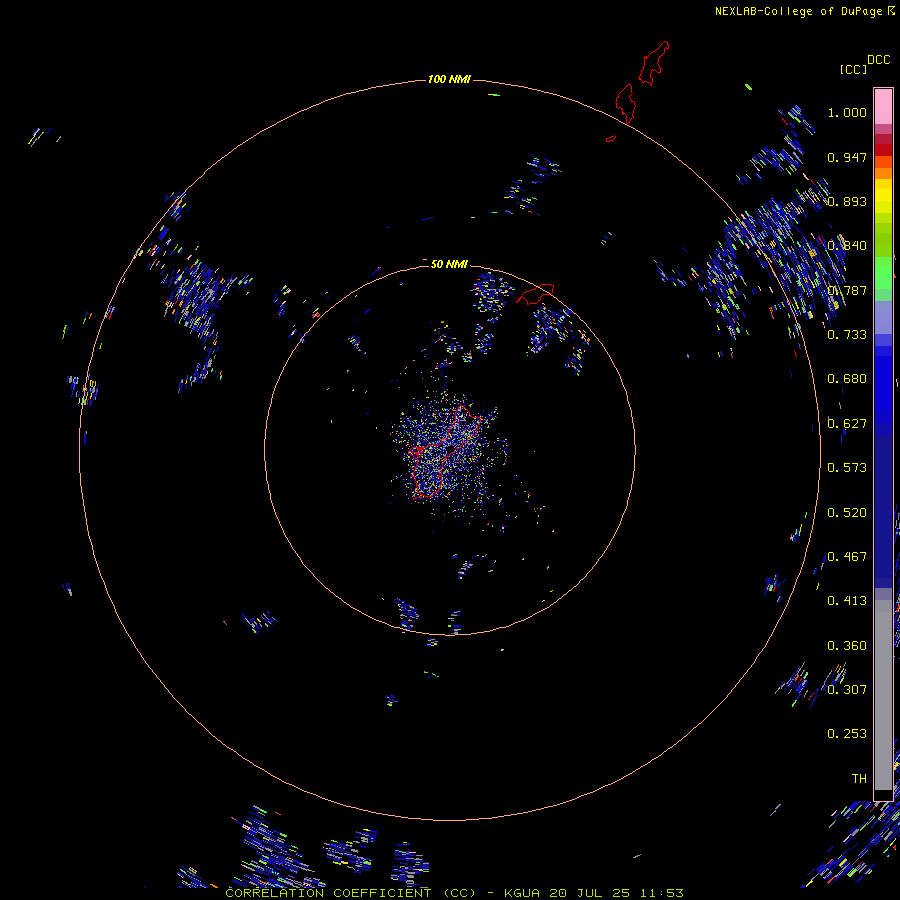This screenshot has width=900, height=900.
Task: Pick the black TH segment at the bar bottom
Action: click(883, 794)
